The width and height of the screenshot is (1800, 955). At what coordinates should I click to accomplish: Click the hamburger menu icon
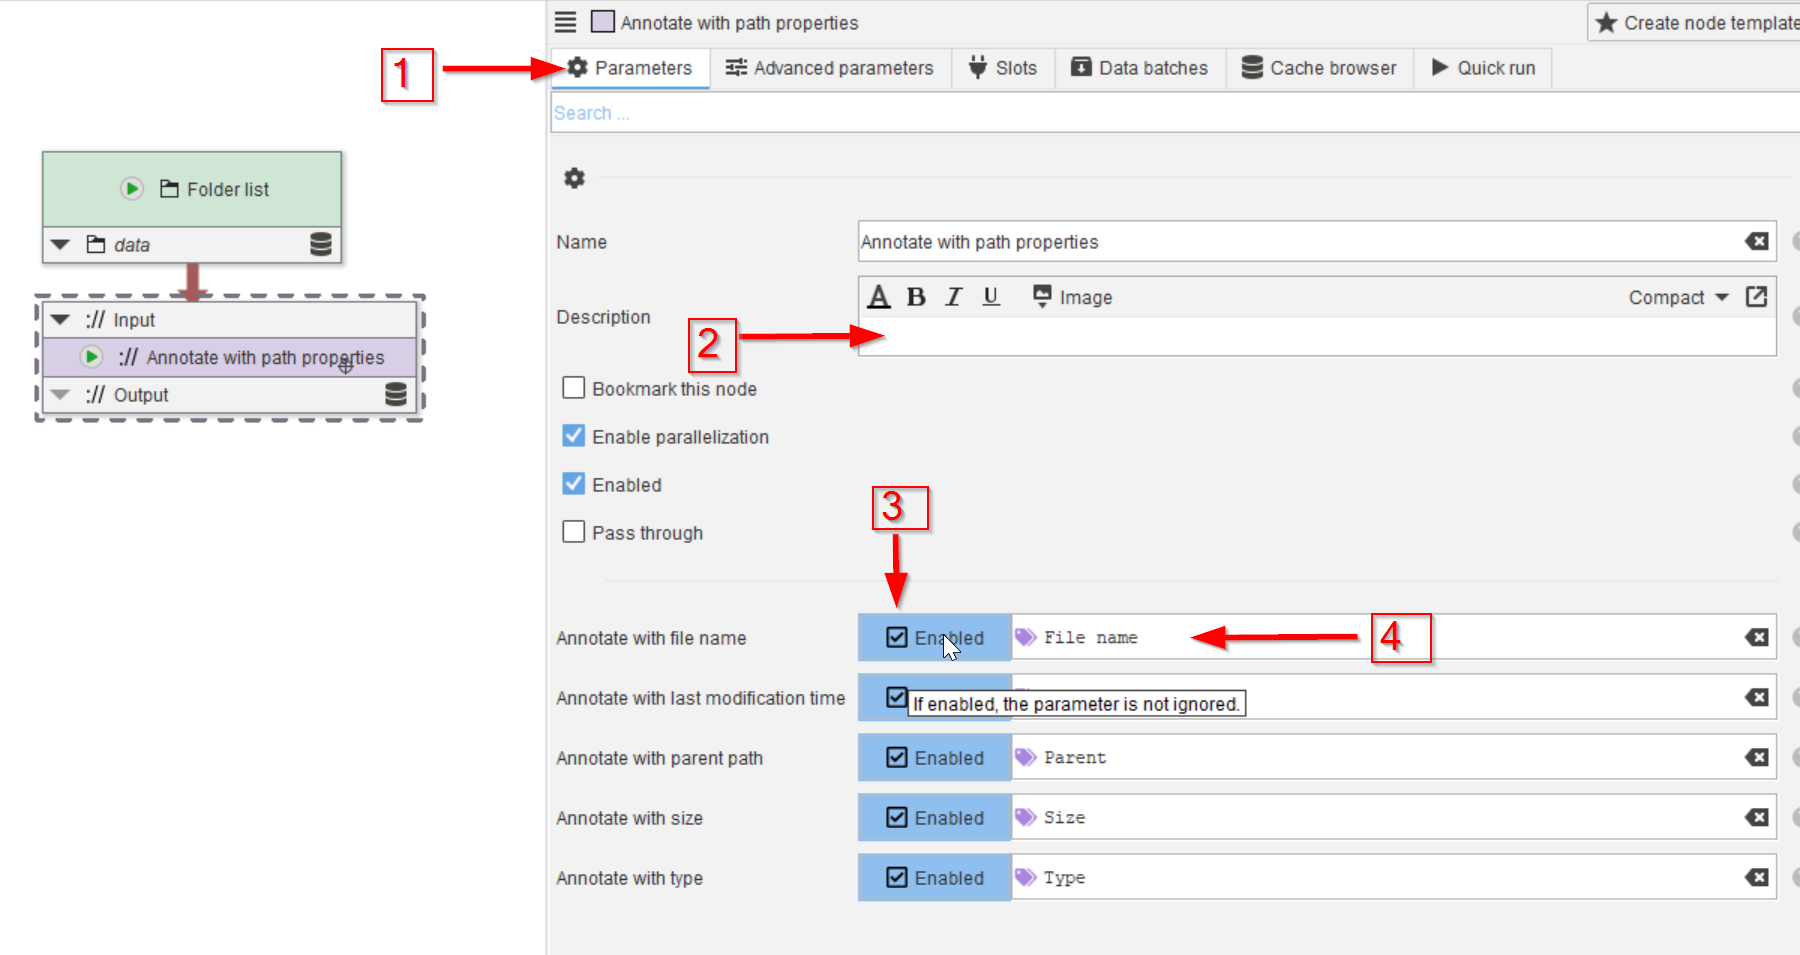click(x=566, y=22)
